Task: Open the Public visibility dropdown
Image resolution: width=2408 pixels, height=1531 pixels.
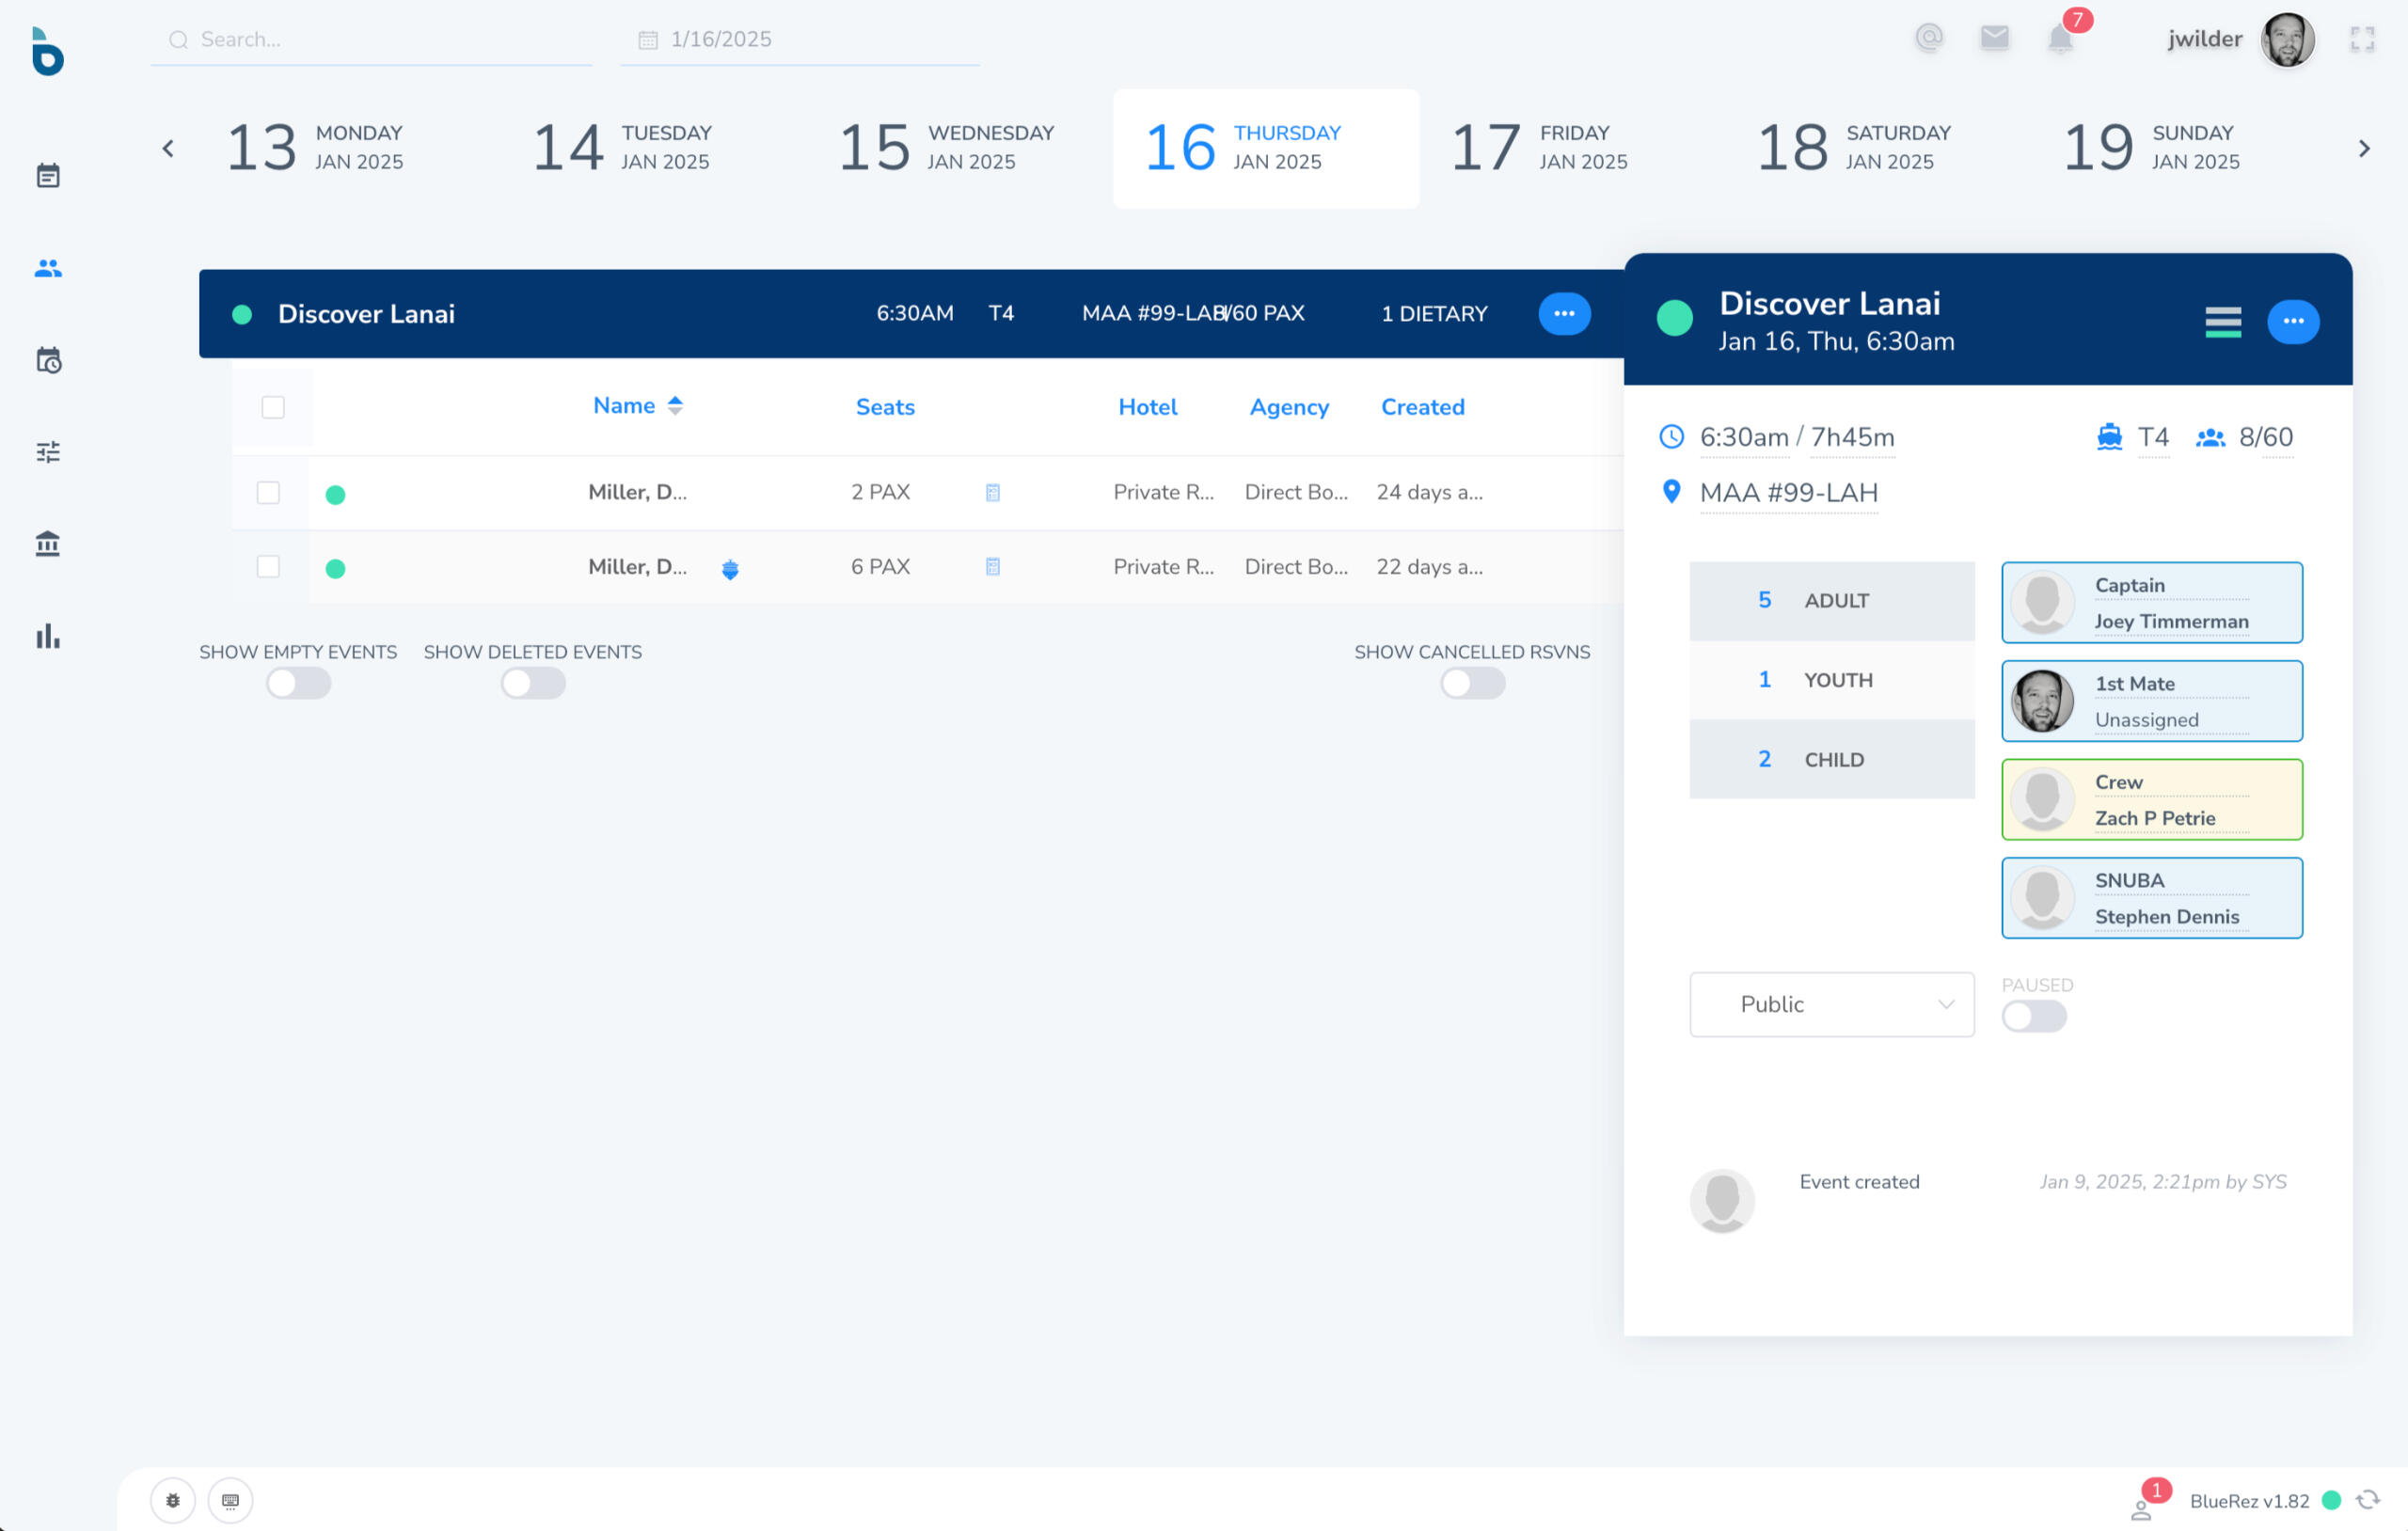Action: [1831, 1004]
